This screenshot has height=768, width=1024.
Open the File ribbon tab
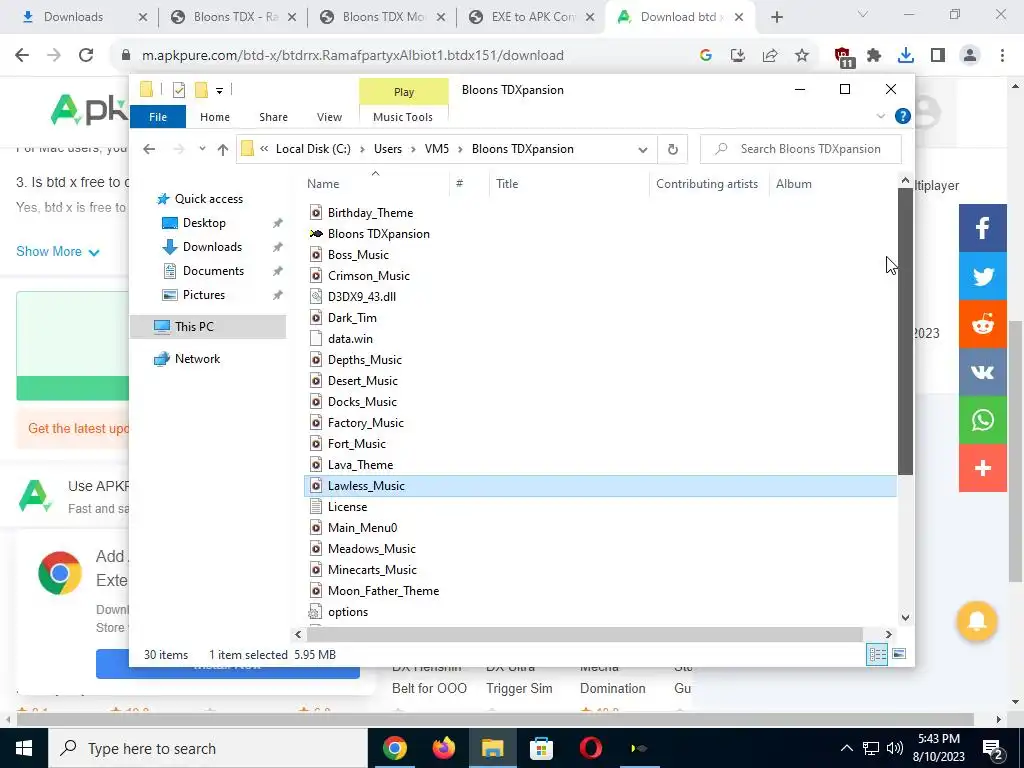157,117
